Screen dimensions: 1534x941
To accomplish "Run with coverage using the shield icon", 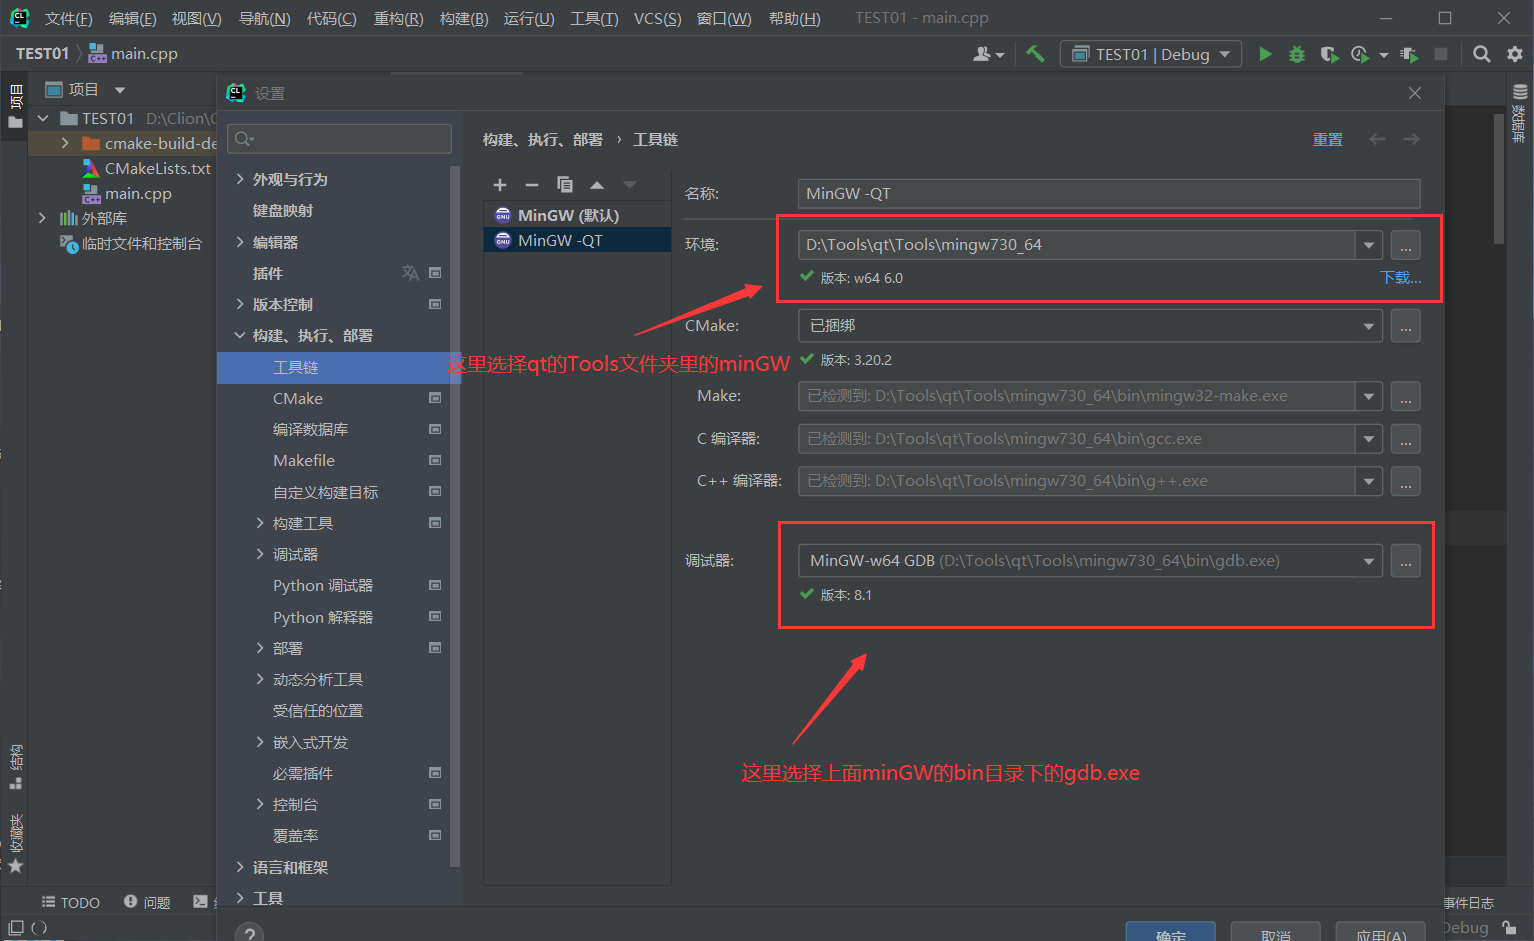I will pos(1328,53).
